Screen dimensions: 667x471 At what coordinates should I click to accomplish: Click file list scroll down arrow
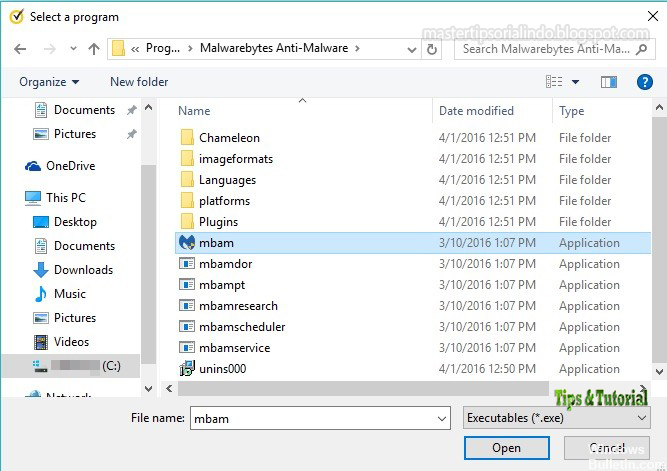(659, 372)
